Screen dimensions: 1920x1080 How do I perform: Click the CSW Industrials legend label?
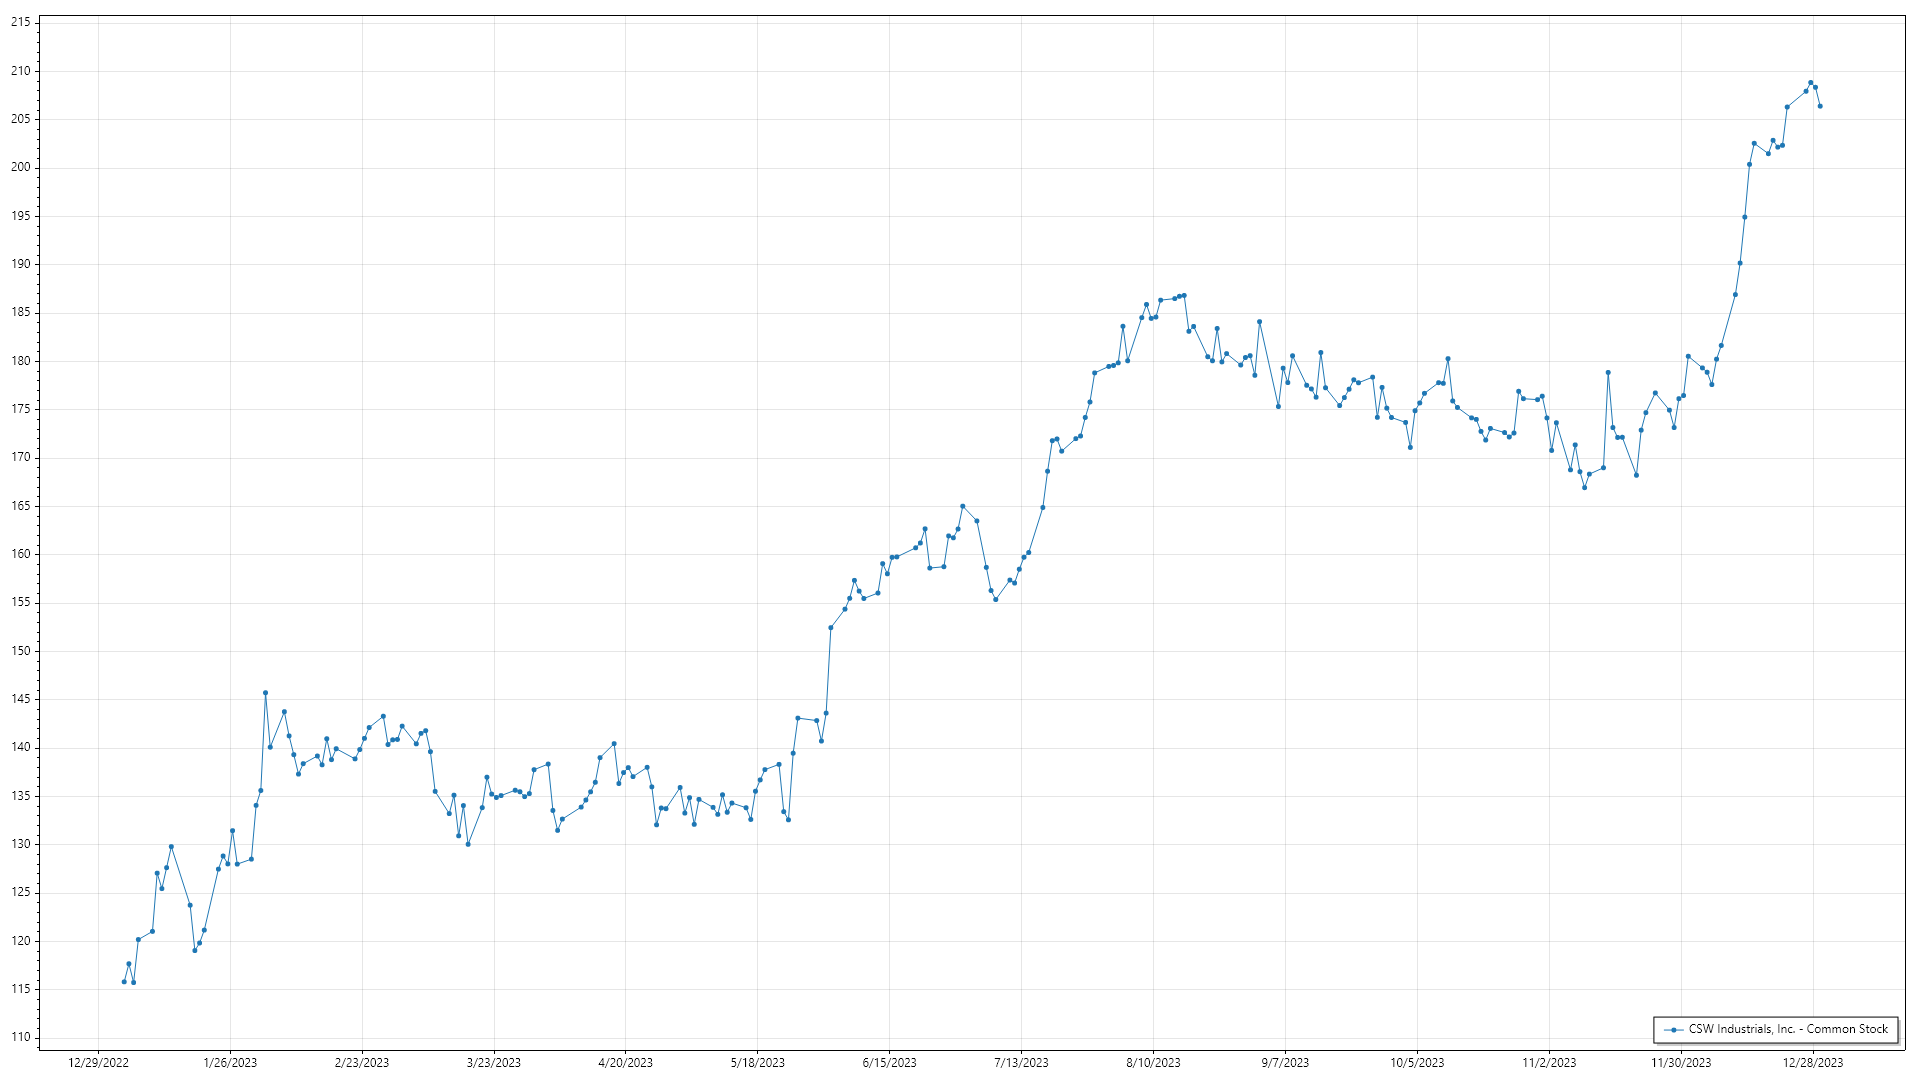(1788, 1029)
